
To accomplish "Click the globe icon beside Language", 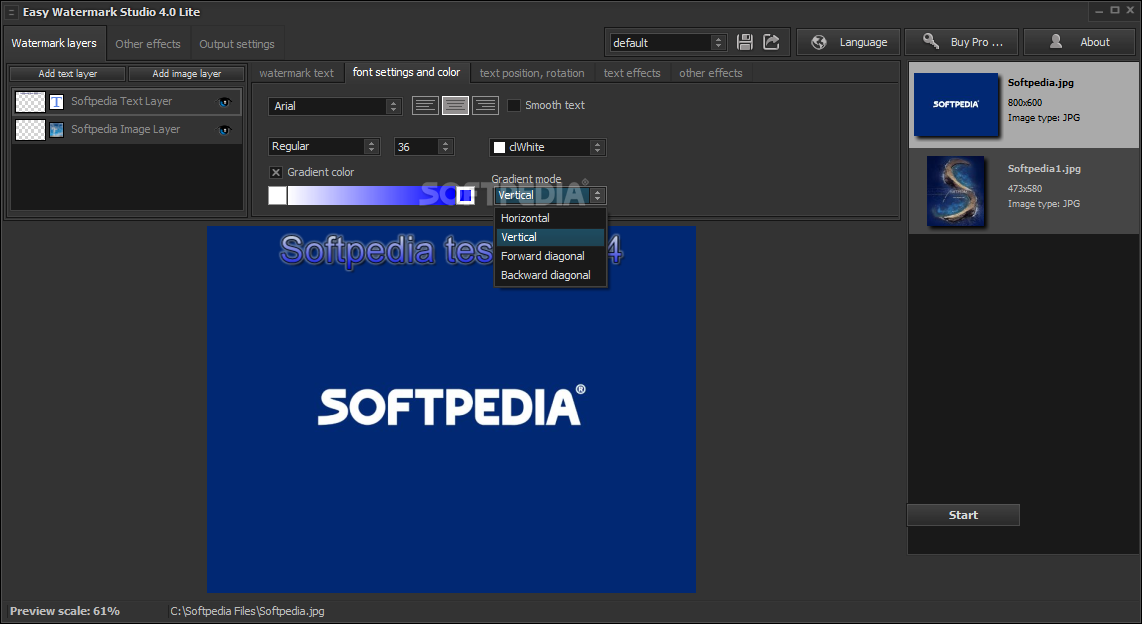I will [x=819, y=42].
